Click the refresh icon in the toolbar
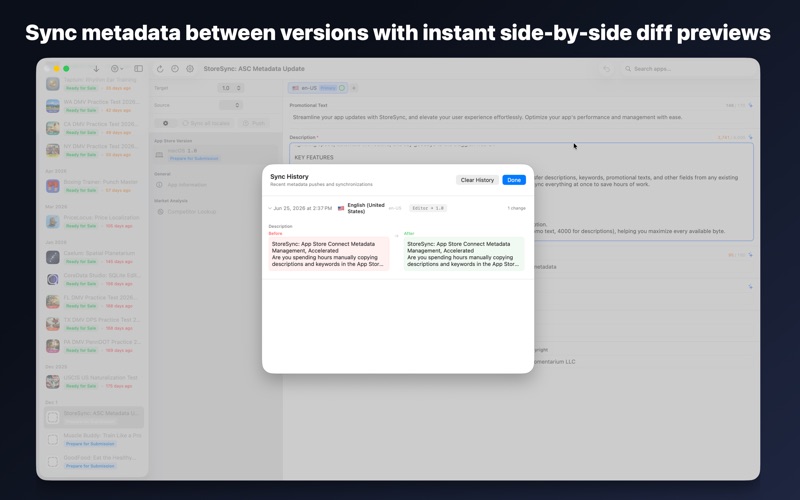 [x=160, y=68]
